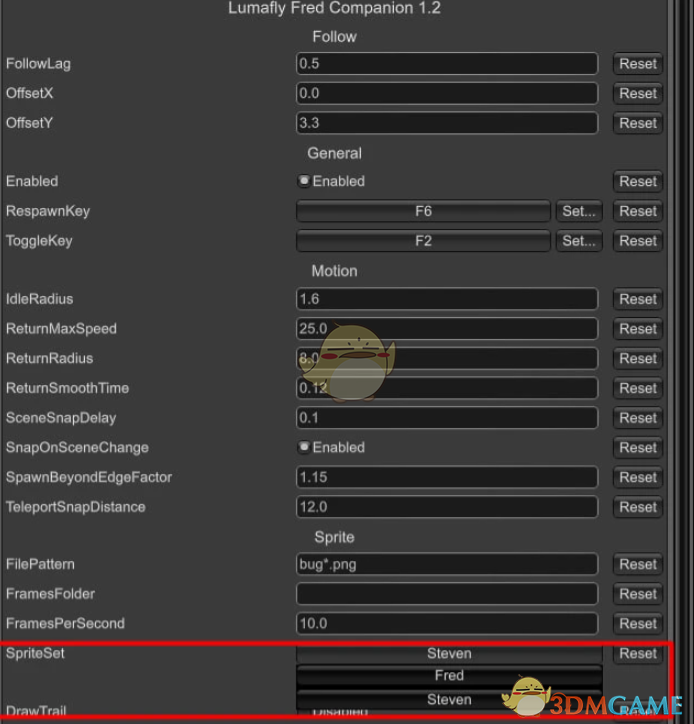Click the ReturnSmoothTime input field
The height and width of the screenshot is (724, 694).
pyautogui.click(x=447, y=388)
